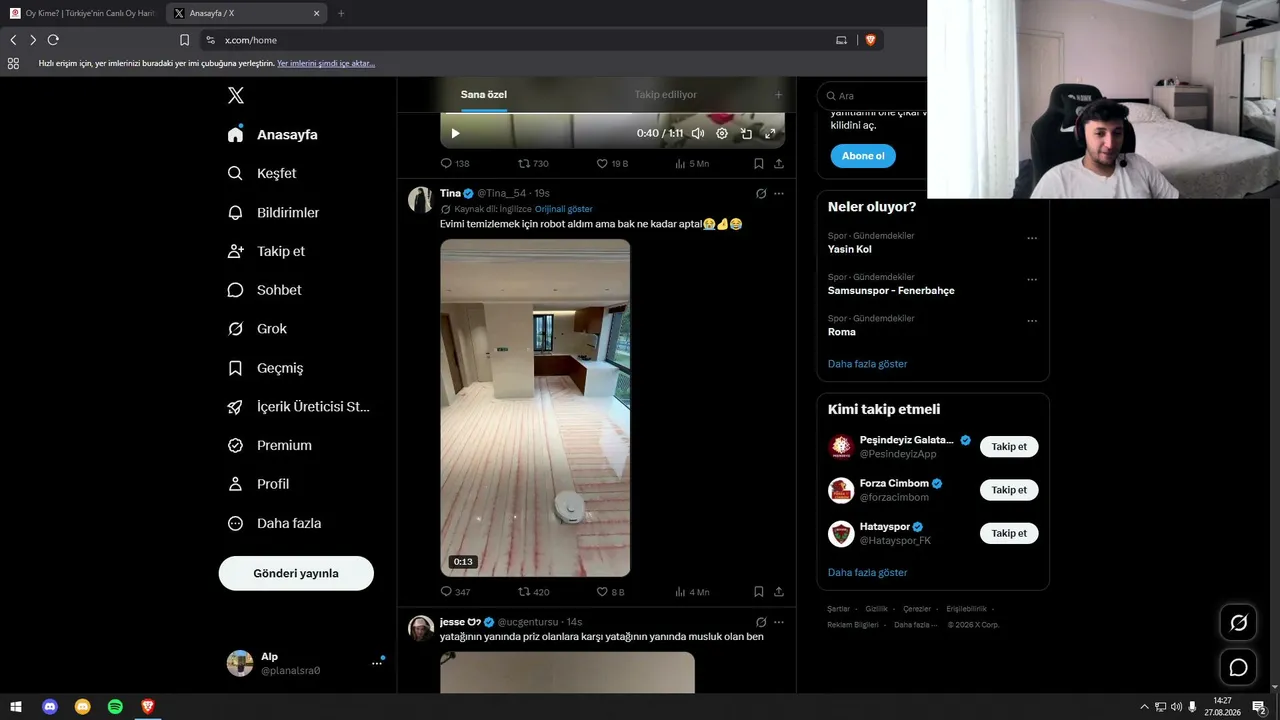1280x720 pixels.
Task: Like the top post with 19 B likes
Action: 612,163
